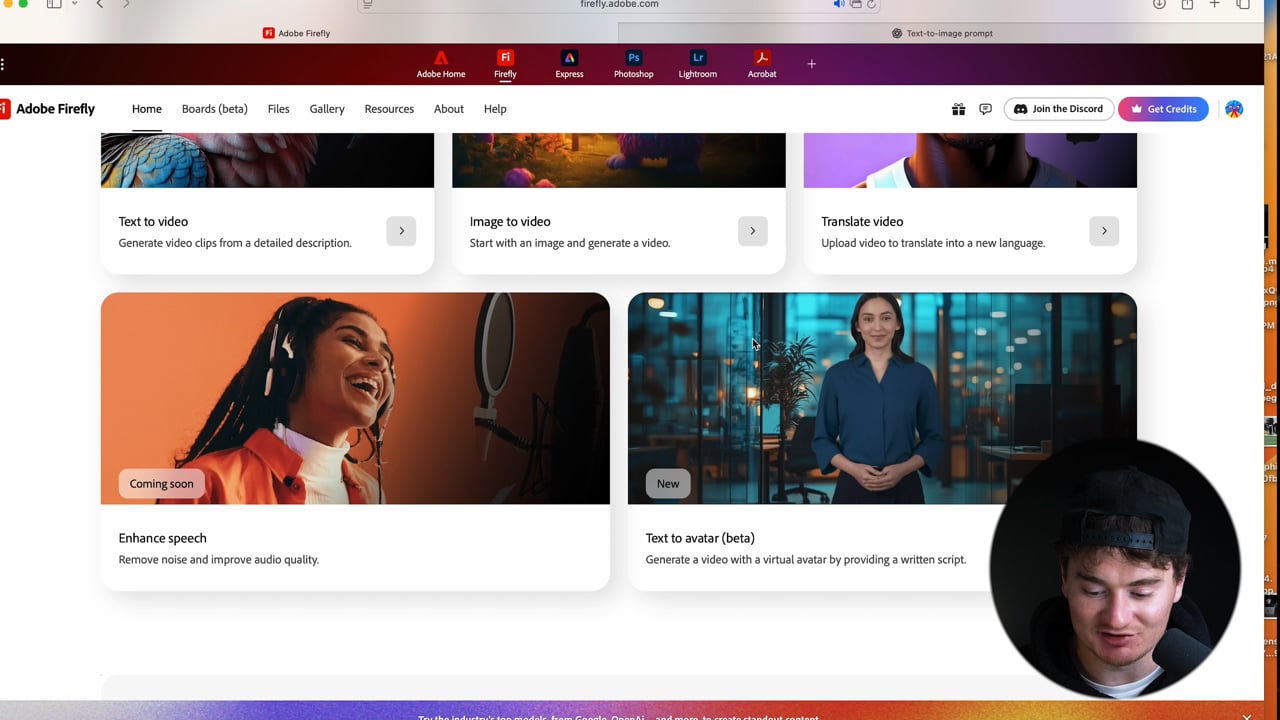Select the Enhance speech card image
Screen dimensions: 1280x720
point(355,398)
